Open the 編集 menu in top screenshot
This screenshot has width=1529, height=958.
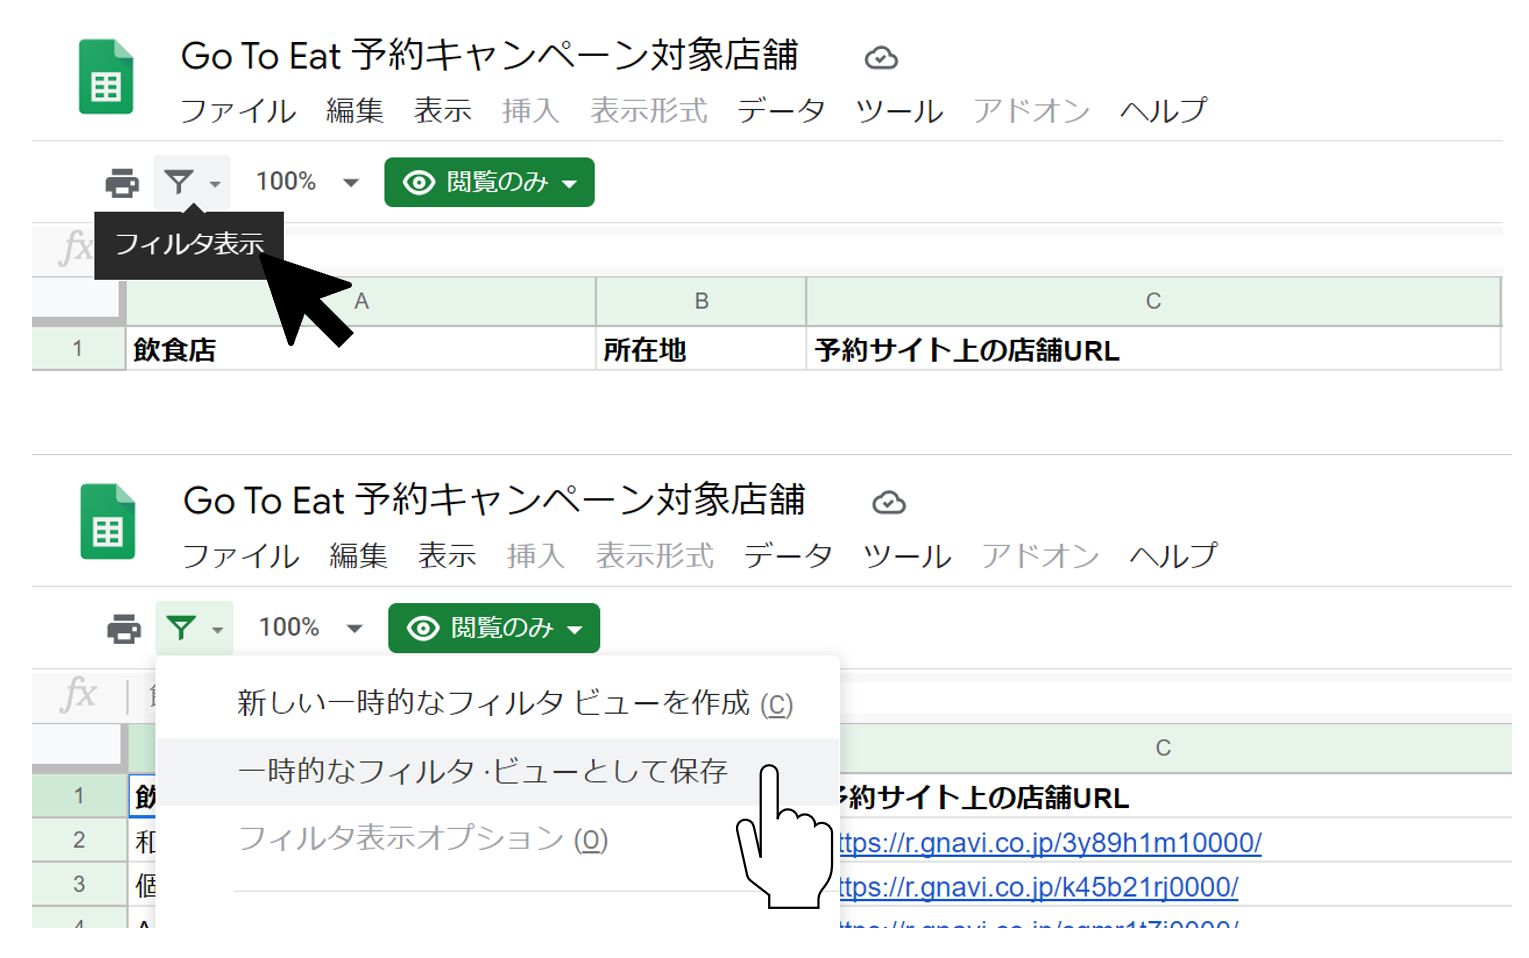(x=355, y=110)
